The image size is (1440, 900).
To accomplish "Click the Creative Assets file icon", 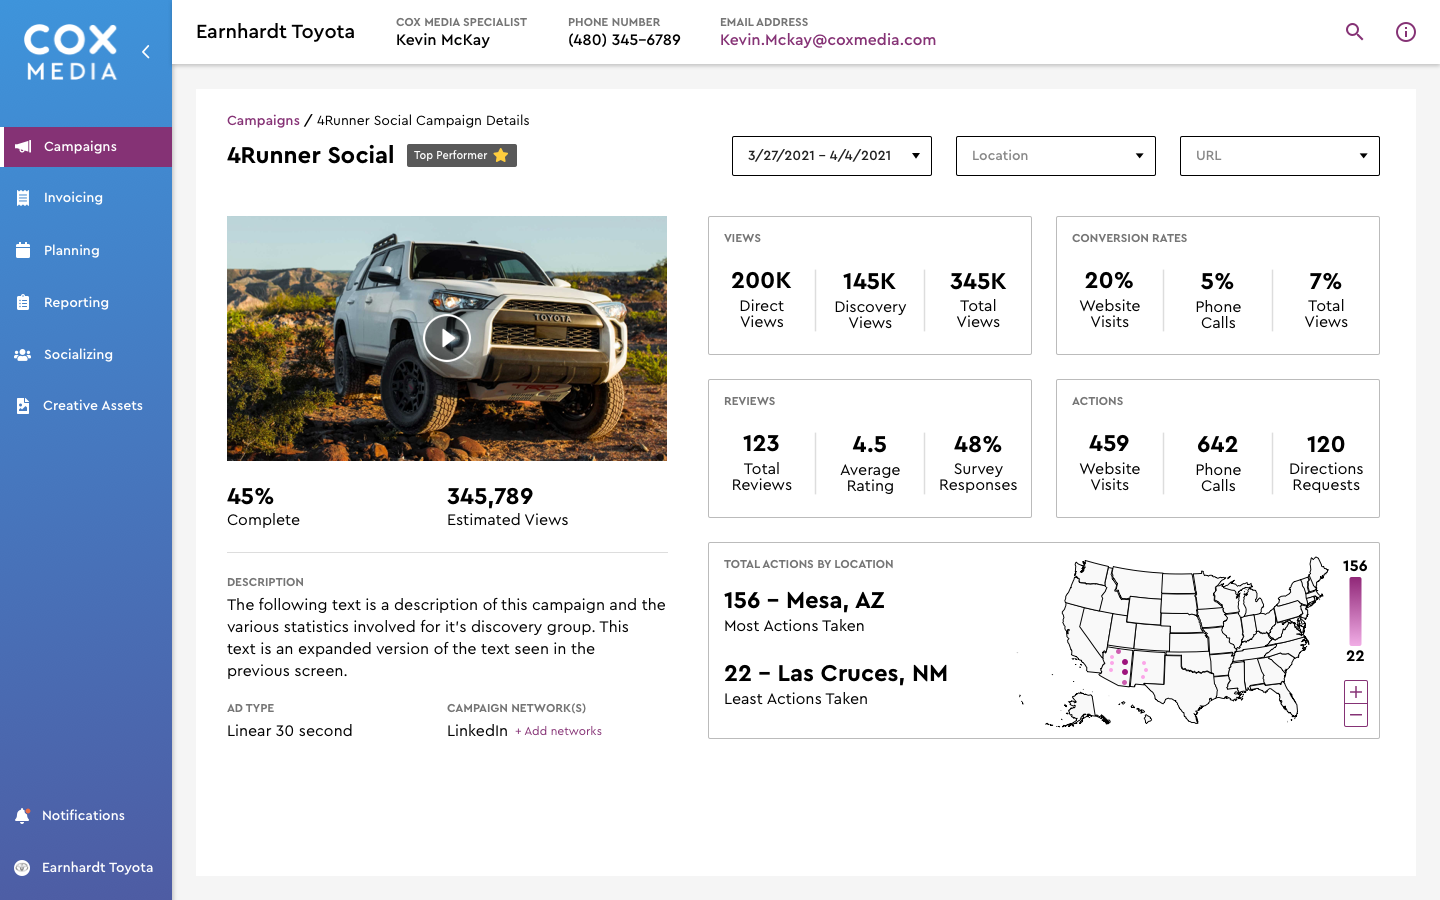I will tap(23, 405).
